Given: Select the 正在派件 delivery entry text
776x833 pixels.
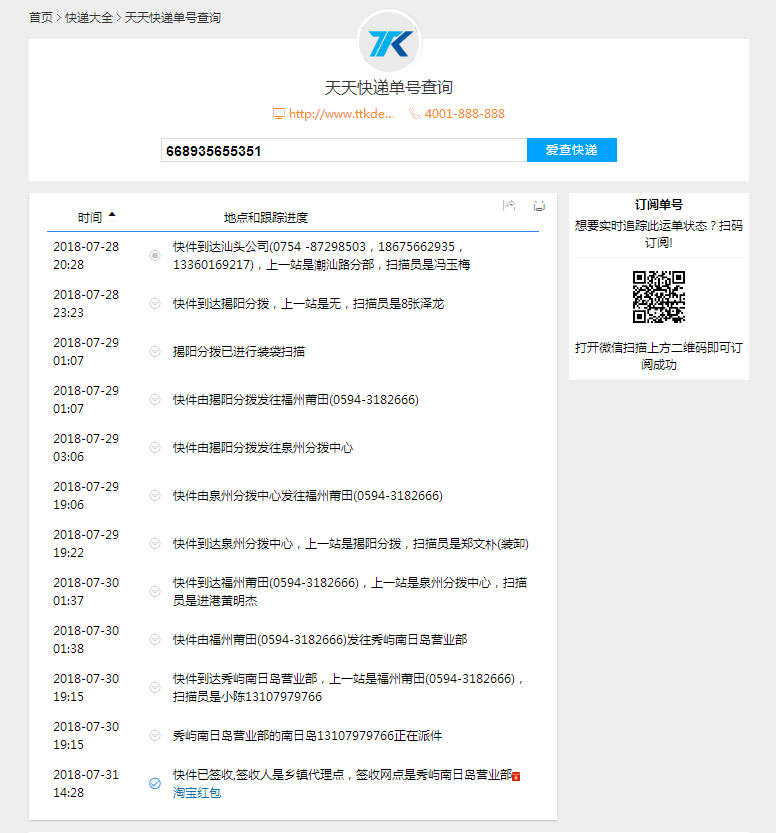Looking at the screenshot, I should coord(307,735).
